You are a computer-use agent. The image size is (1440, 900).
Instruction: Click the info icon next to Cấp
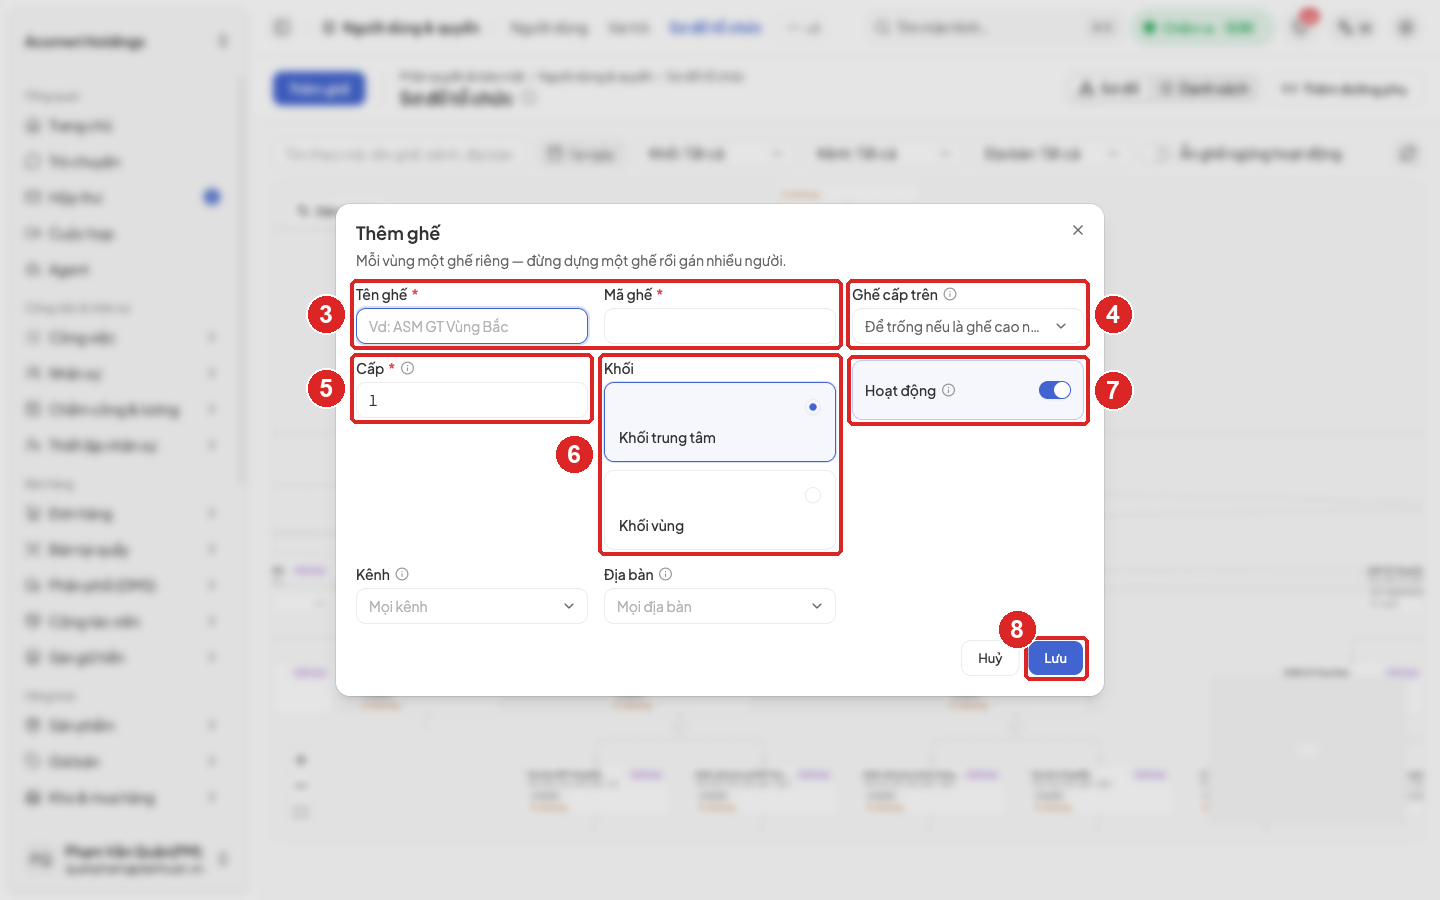click(407, 368)
